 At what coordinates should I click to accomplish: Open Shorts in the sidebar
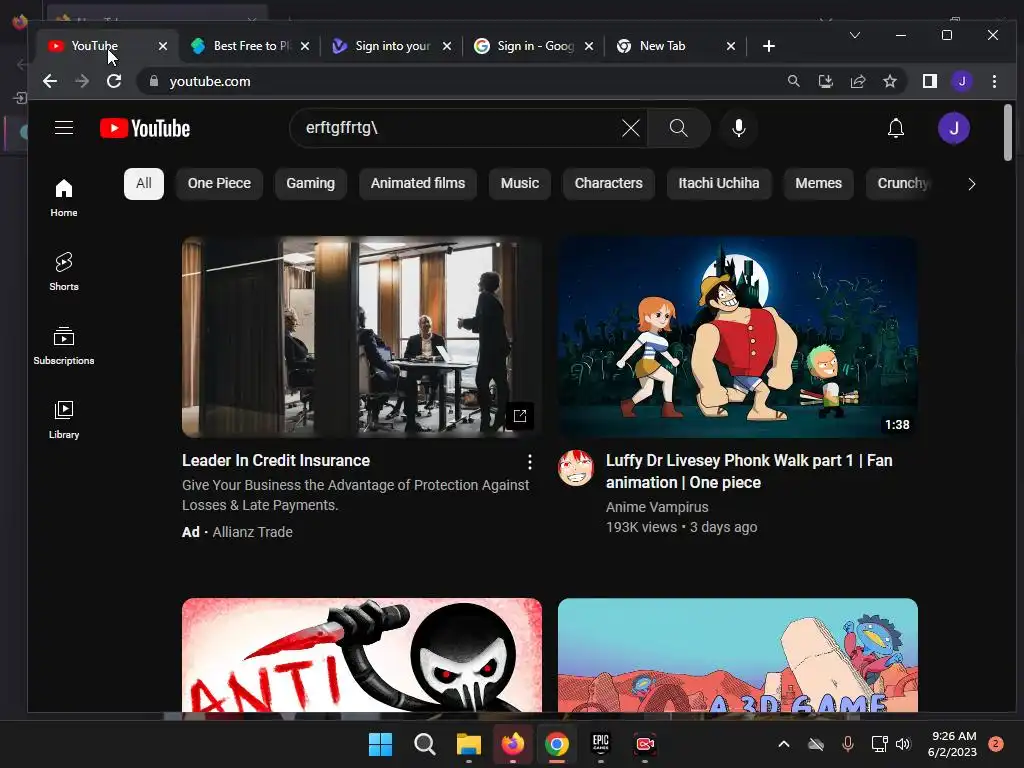click(x=64, y=272)
